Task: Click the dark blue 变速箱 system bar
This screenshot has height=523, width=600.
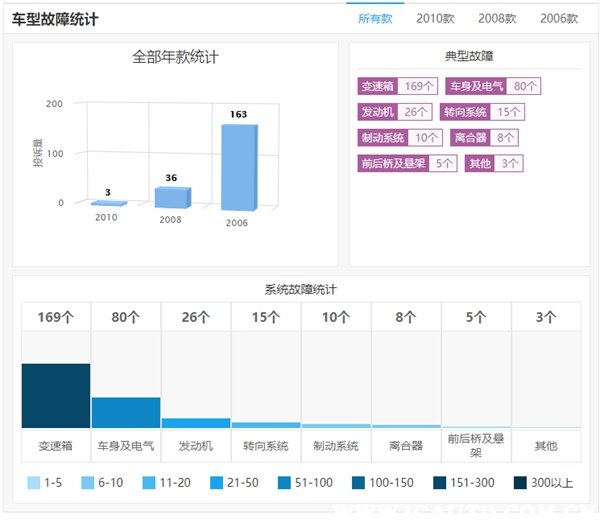Action: (x=56, y=396)
